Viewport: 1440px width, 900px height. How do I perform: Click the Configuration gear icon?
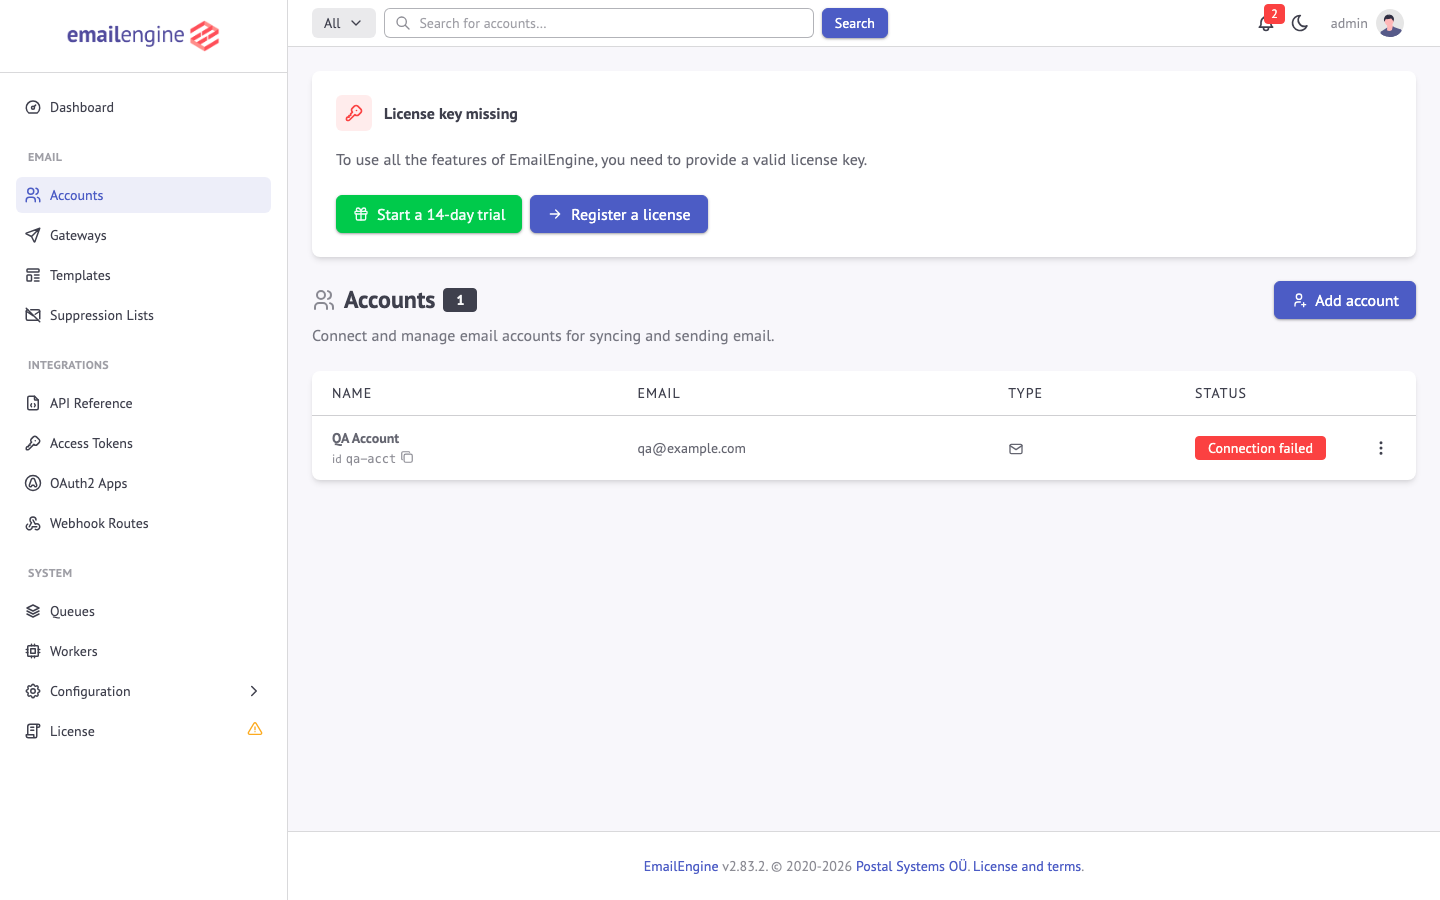click(x=33, y=691)
